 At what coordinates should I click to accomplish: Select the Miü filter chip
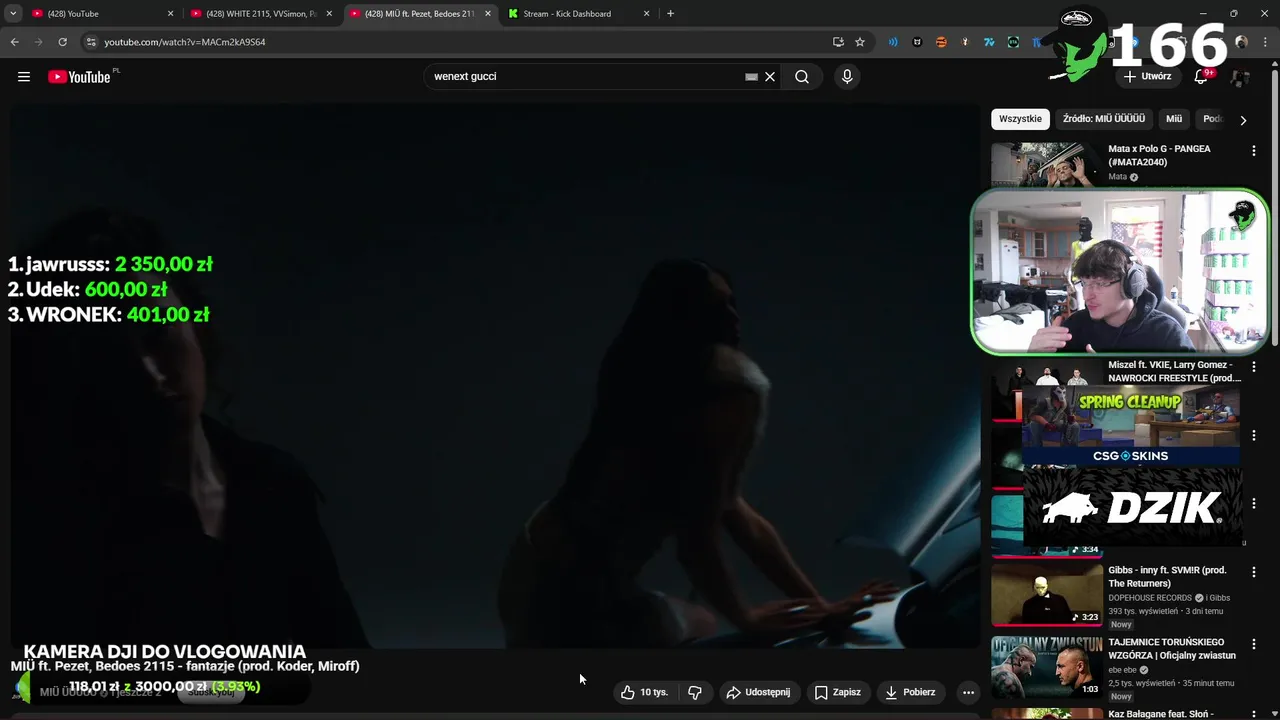tap(1174, 119)
